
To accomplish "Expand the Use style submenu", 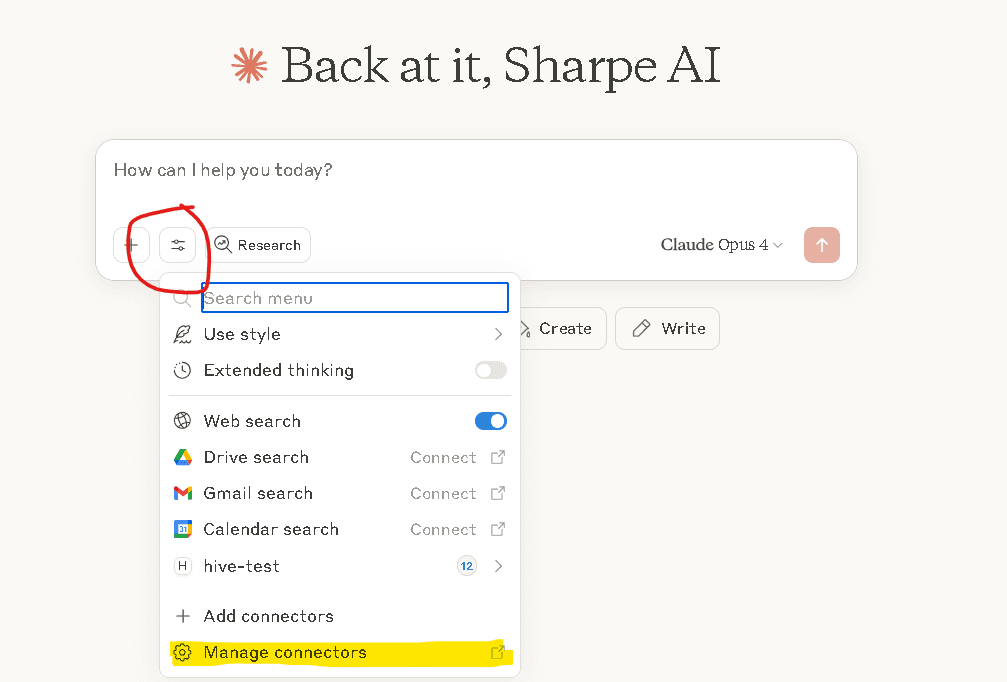I will pyautogui.click(x=497, y=334).
